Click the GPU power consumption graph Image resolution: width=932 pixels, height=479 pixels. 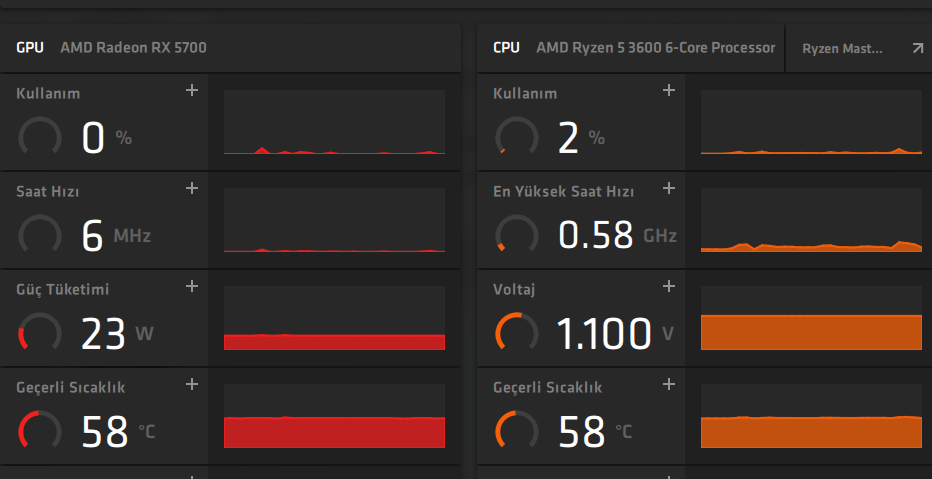tap(334, 318)
